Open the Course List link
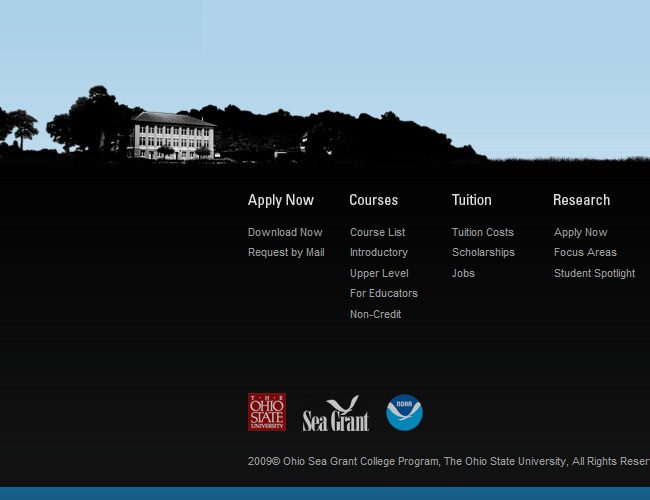 point(377,232)
